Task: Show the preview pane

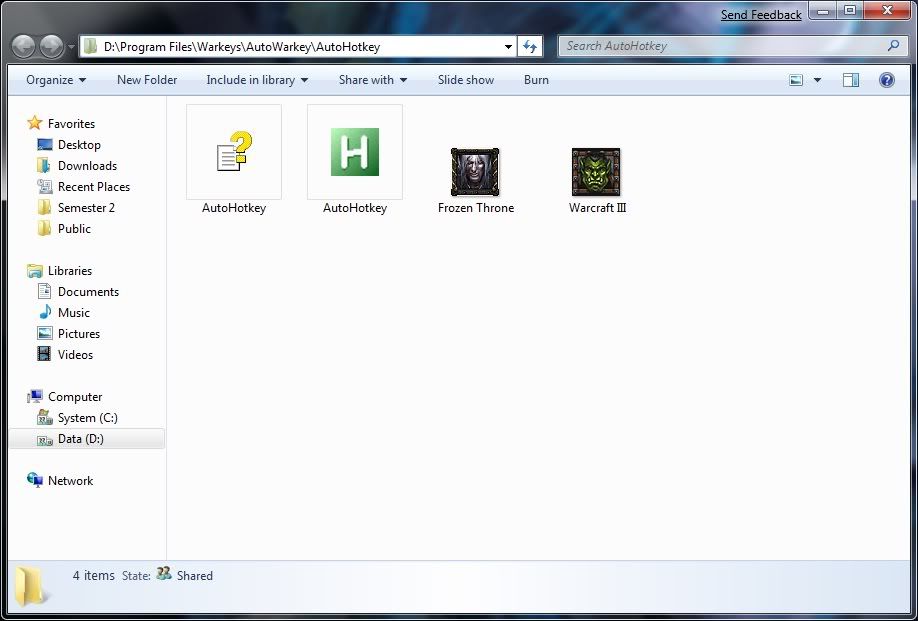Action: [851, 80]
